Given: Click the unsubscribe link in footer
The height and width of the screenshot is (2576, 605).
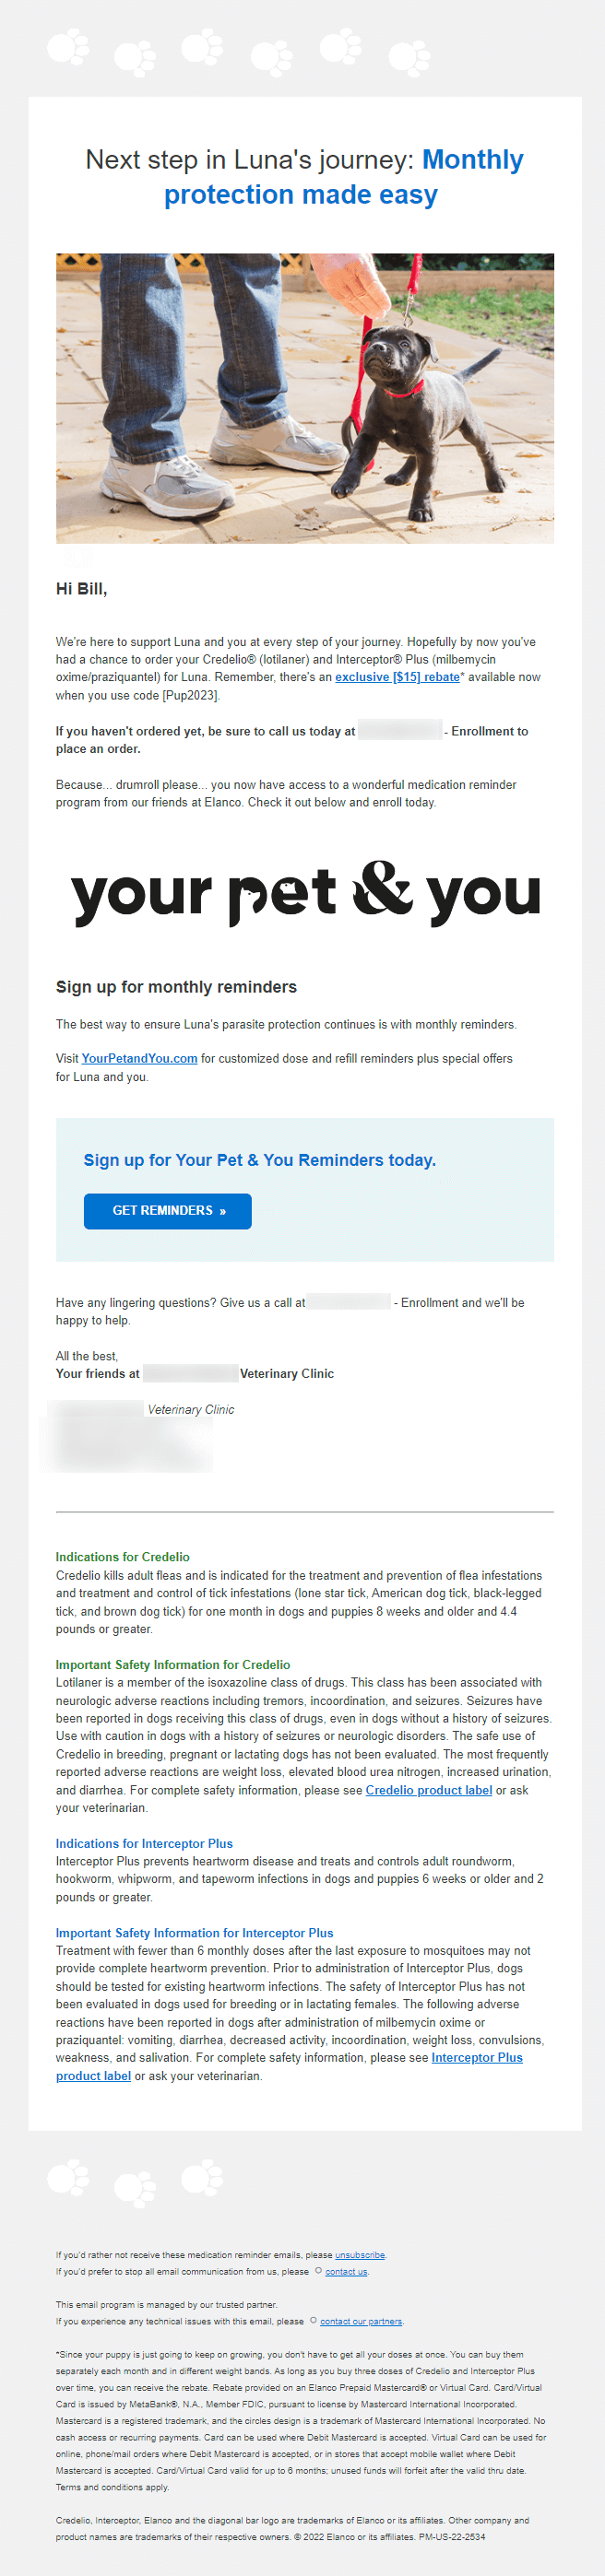Looking at the screenshot, I should tap(360, 2255).
